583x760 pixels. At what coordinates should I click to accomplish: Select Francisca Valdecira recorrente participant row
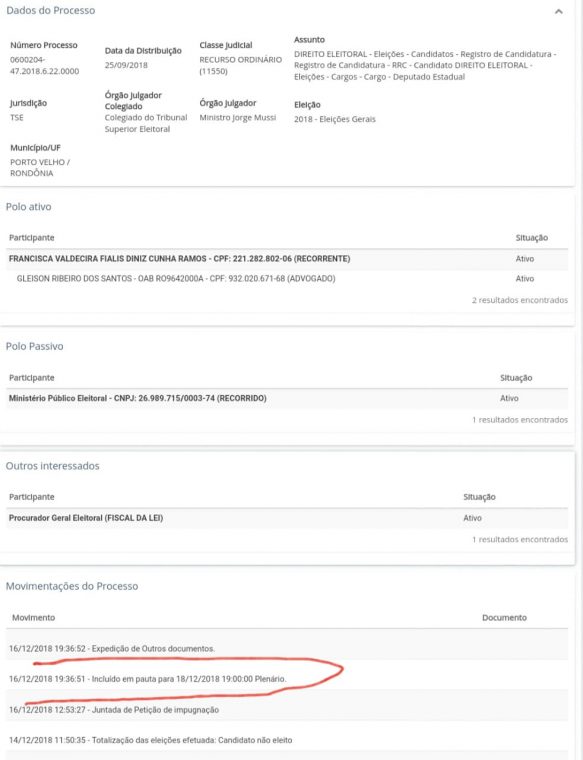[287, 259]
